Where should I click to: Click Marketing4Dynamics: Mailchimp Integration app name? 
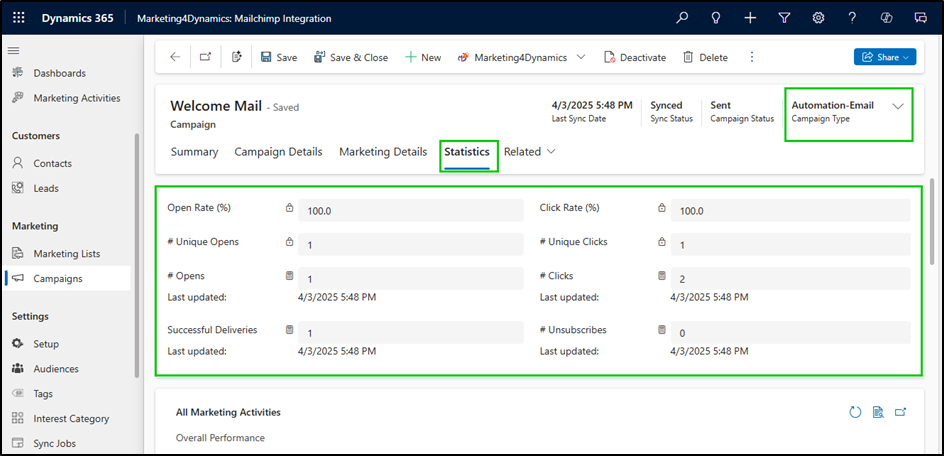(x=234, y=19)
